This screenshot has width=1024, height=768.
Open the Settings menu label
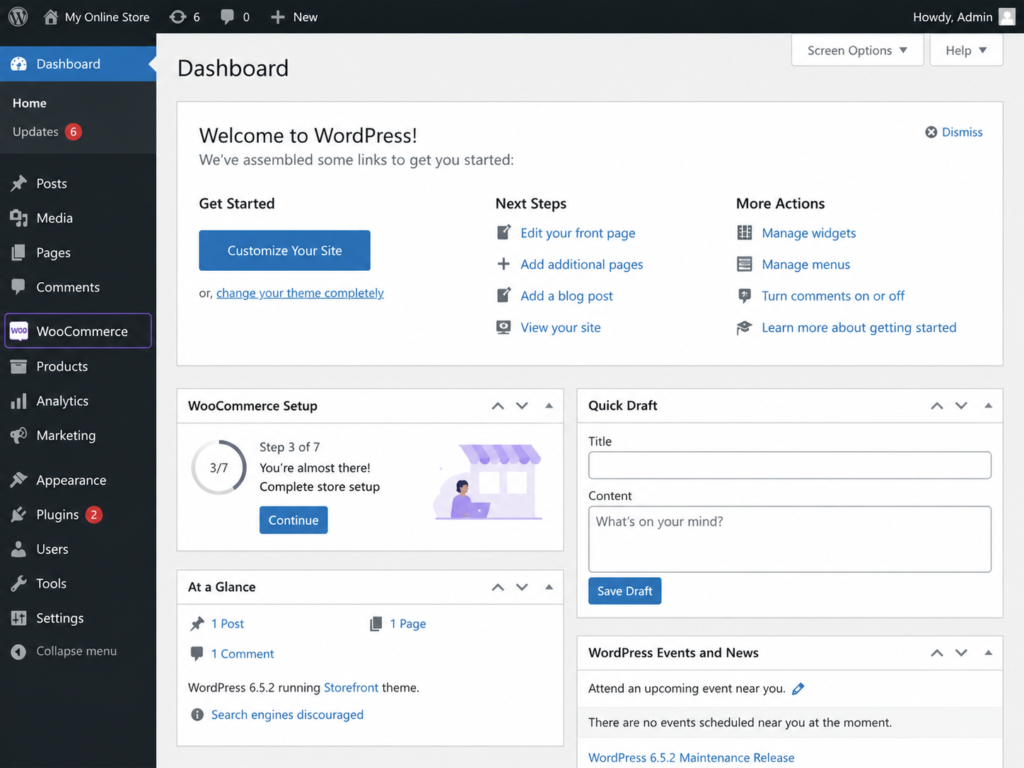tap(60, 618)
